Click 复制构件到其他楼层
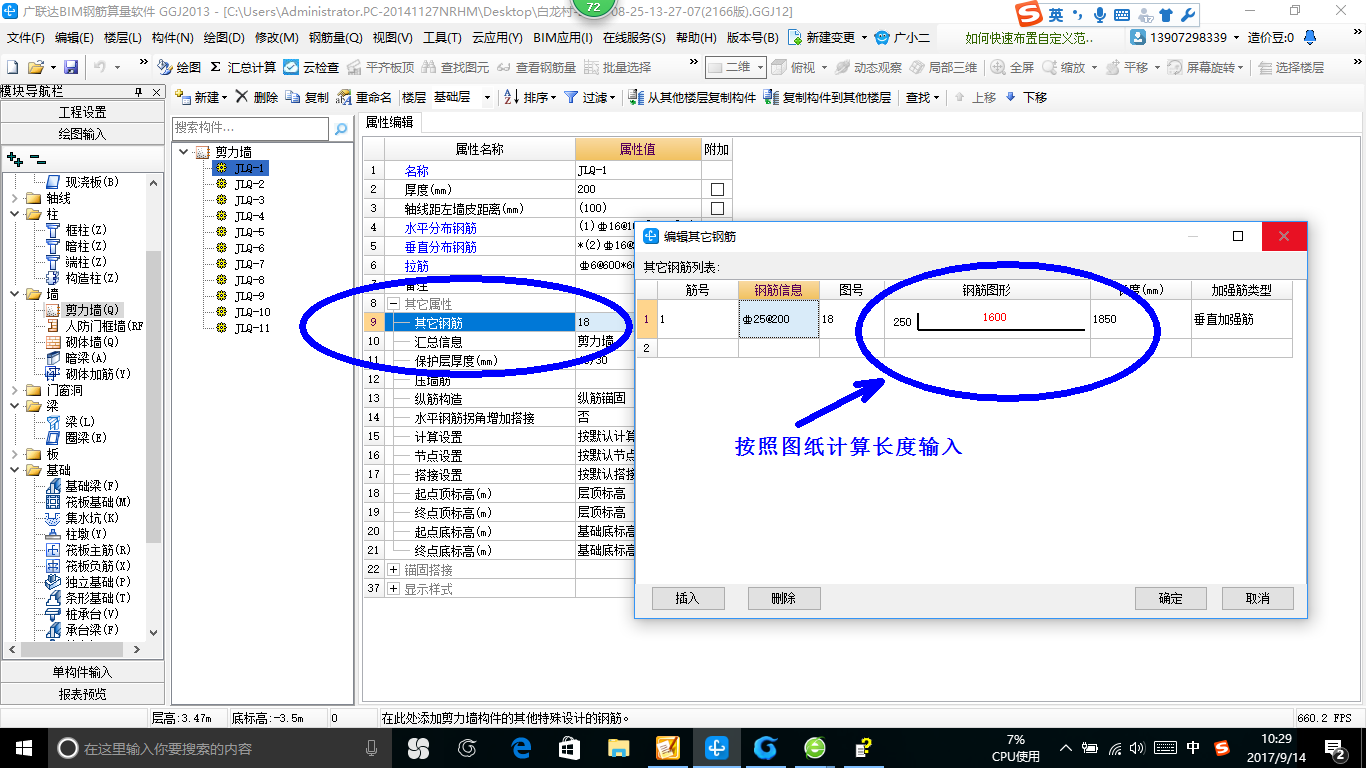 (826, 97)
